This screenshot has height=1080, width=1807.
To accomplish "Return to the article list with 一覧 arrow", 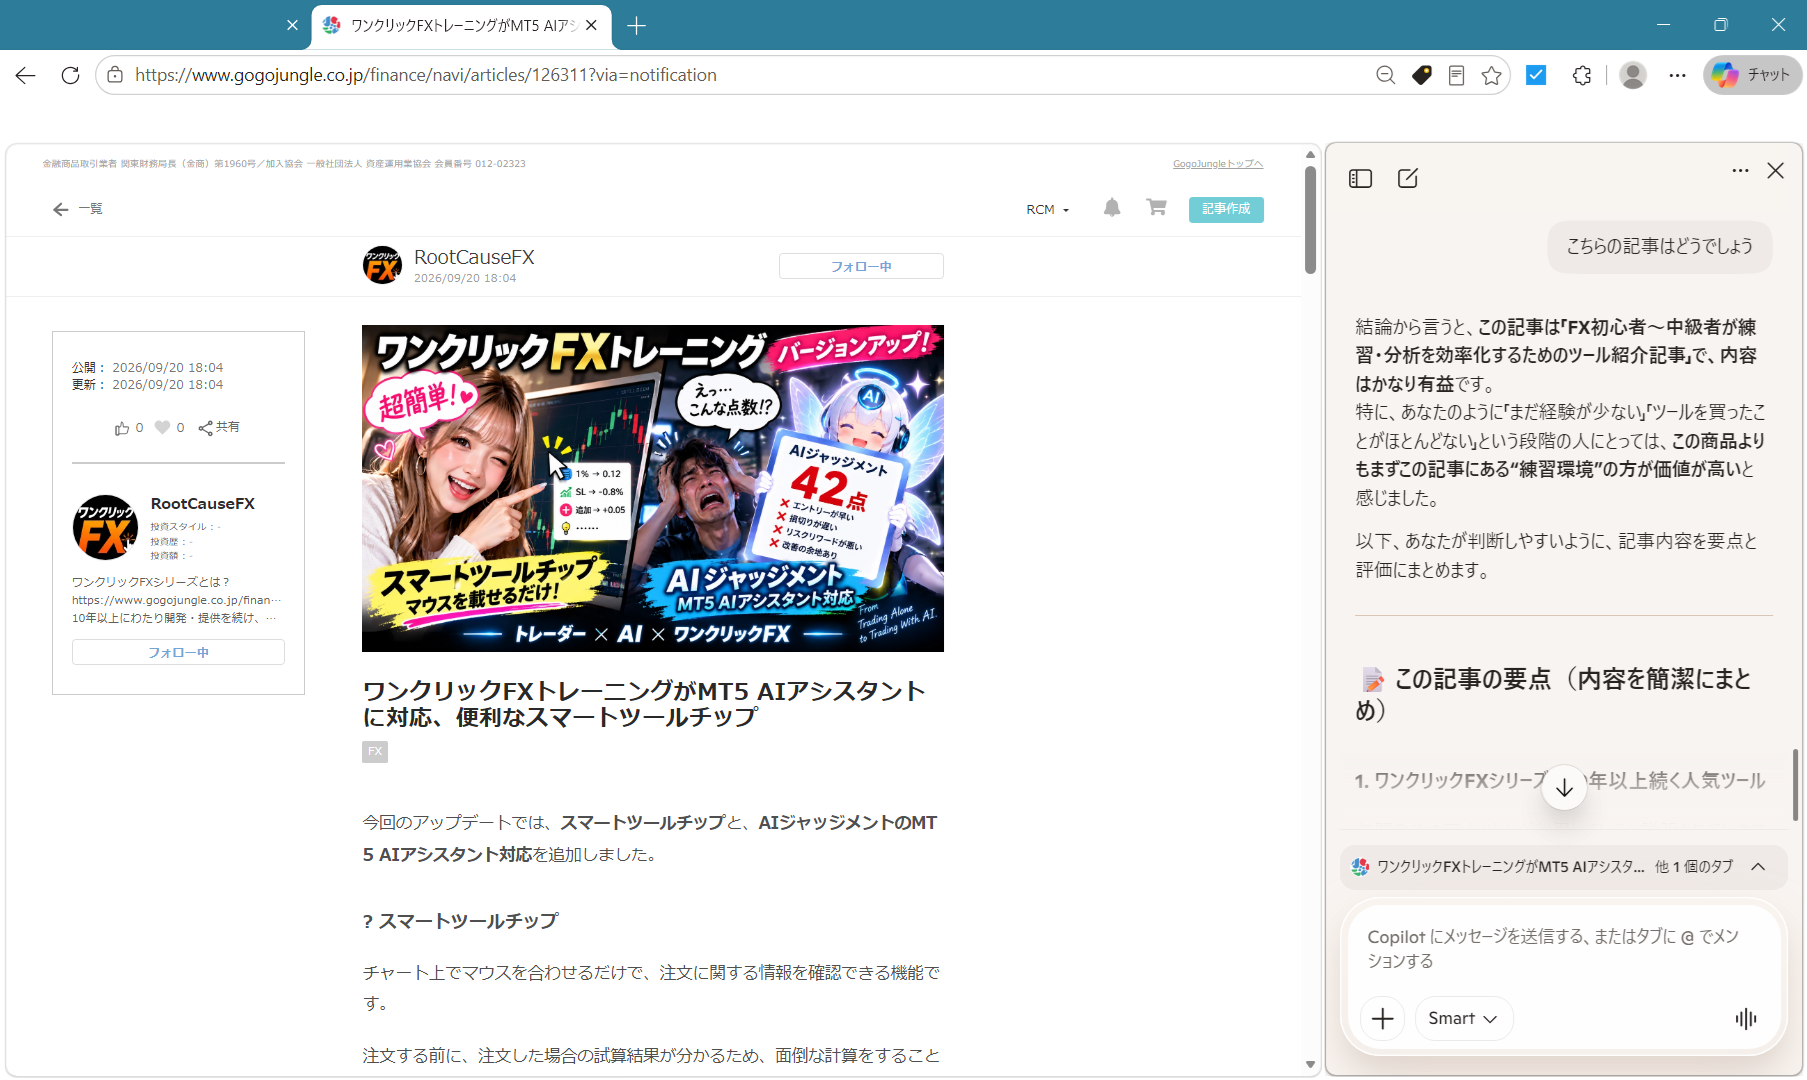I will (78, 209).
